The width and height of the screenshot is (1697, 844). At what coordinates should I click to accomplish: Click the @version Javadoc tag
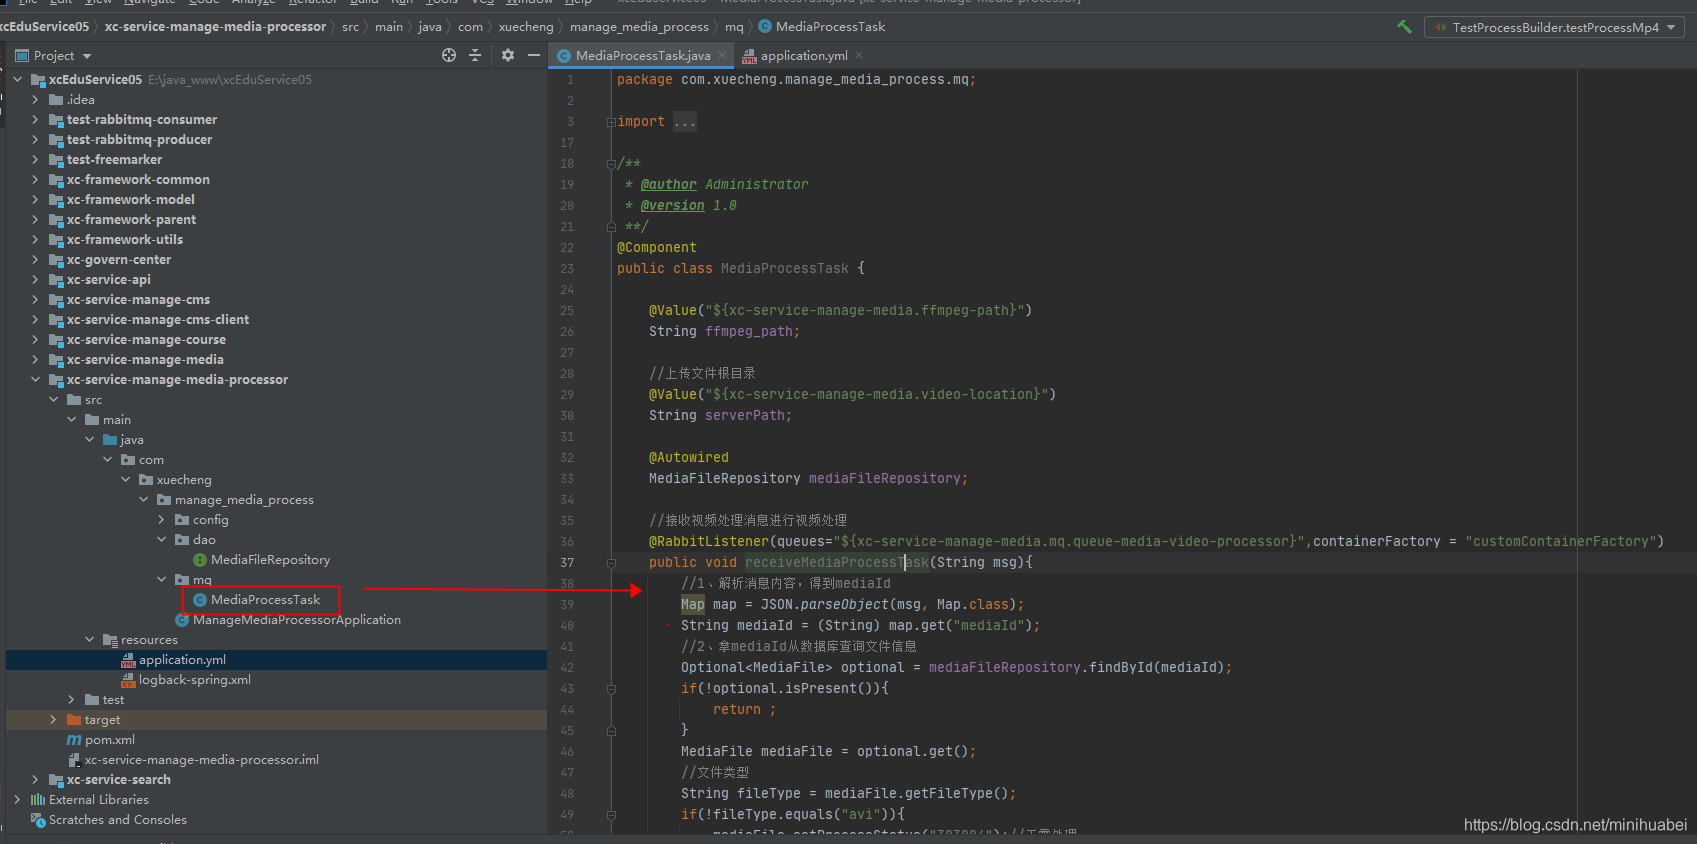[x=672, y=206]
